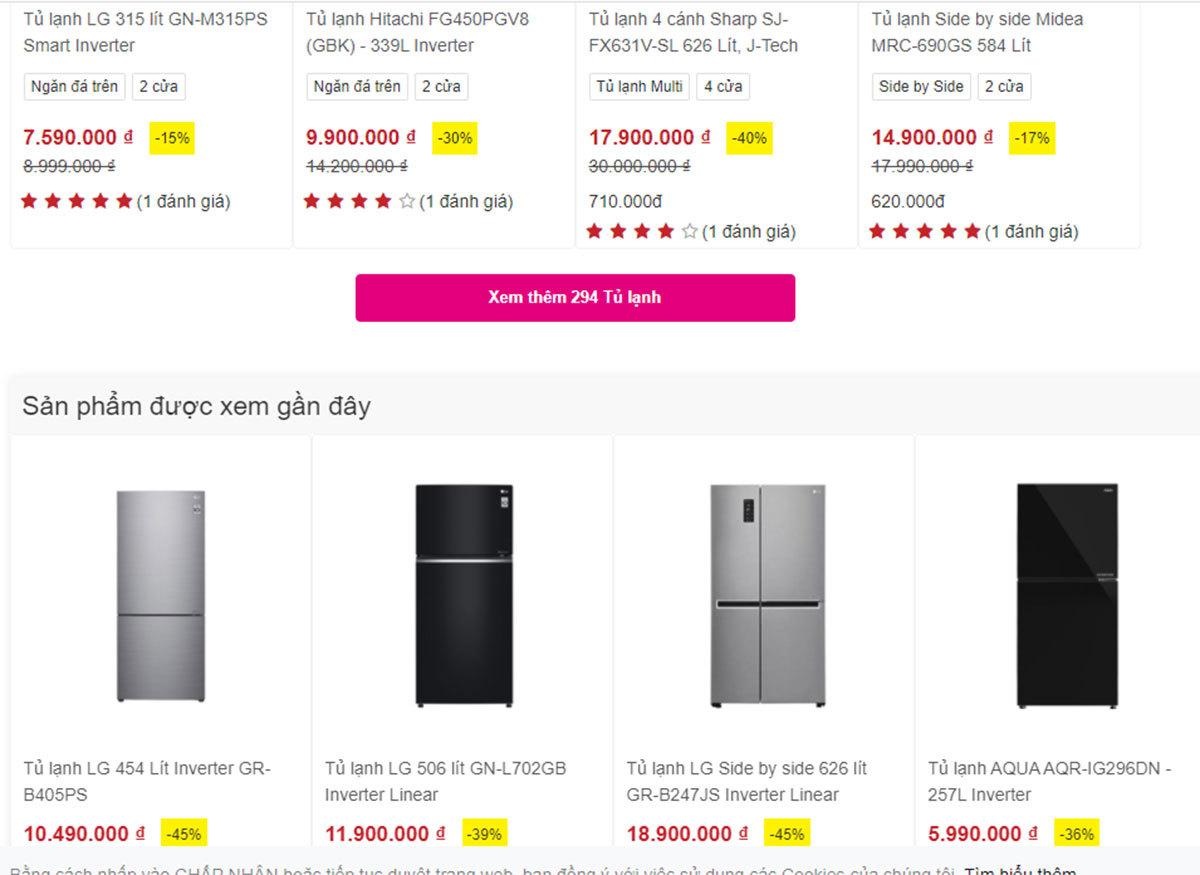Open the "Tìm hiểu thêm" cookie link

[1020, 868]
